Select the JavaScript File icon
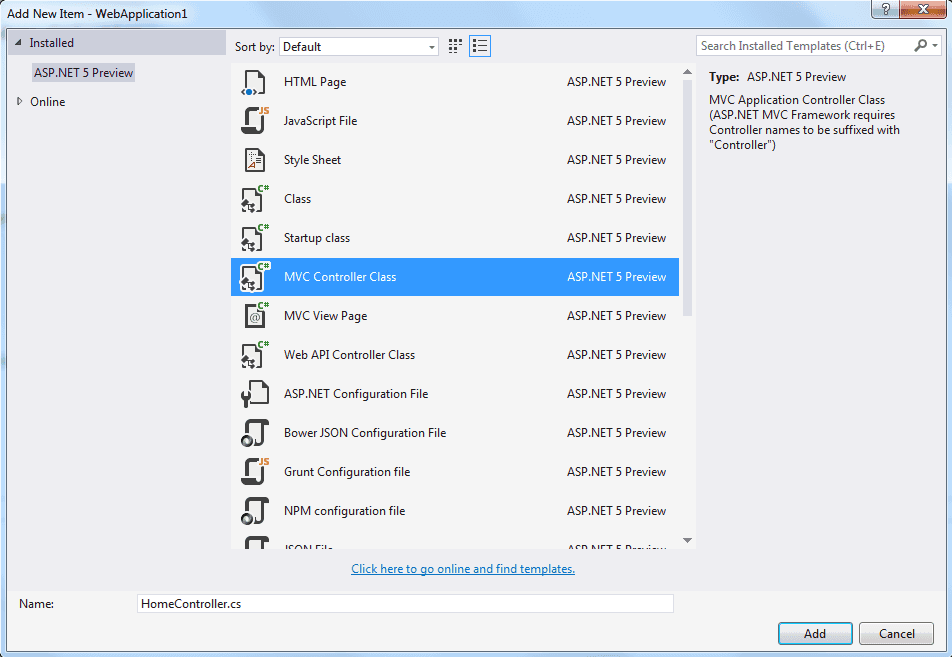952x657 pixels. pos(255,121)
